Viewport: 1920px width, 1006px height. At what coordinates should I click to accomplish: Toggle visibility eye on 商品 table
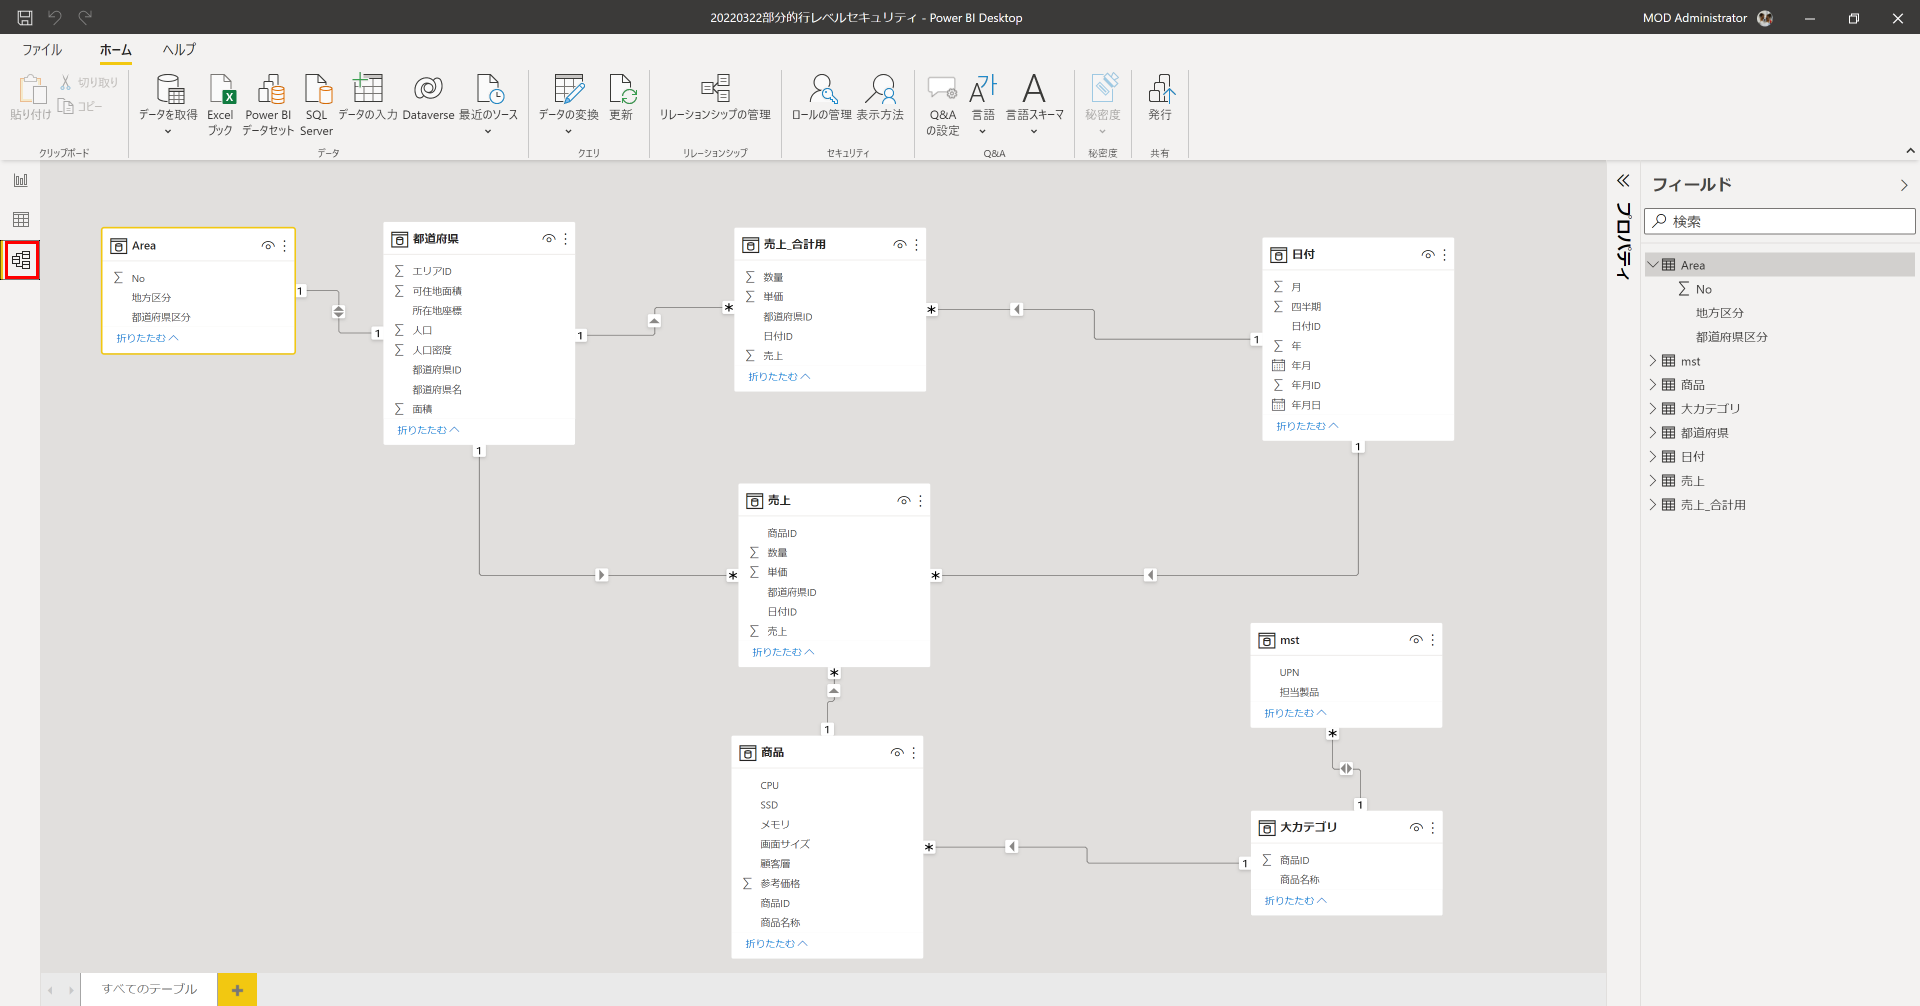[x=897, y=753]
